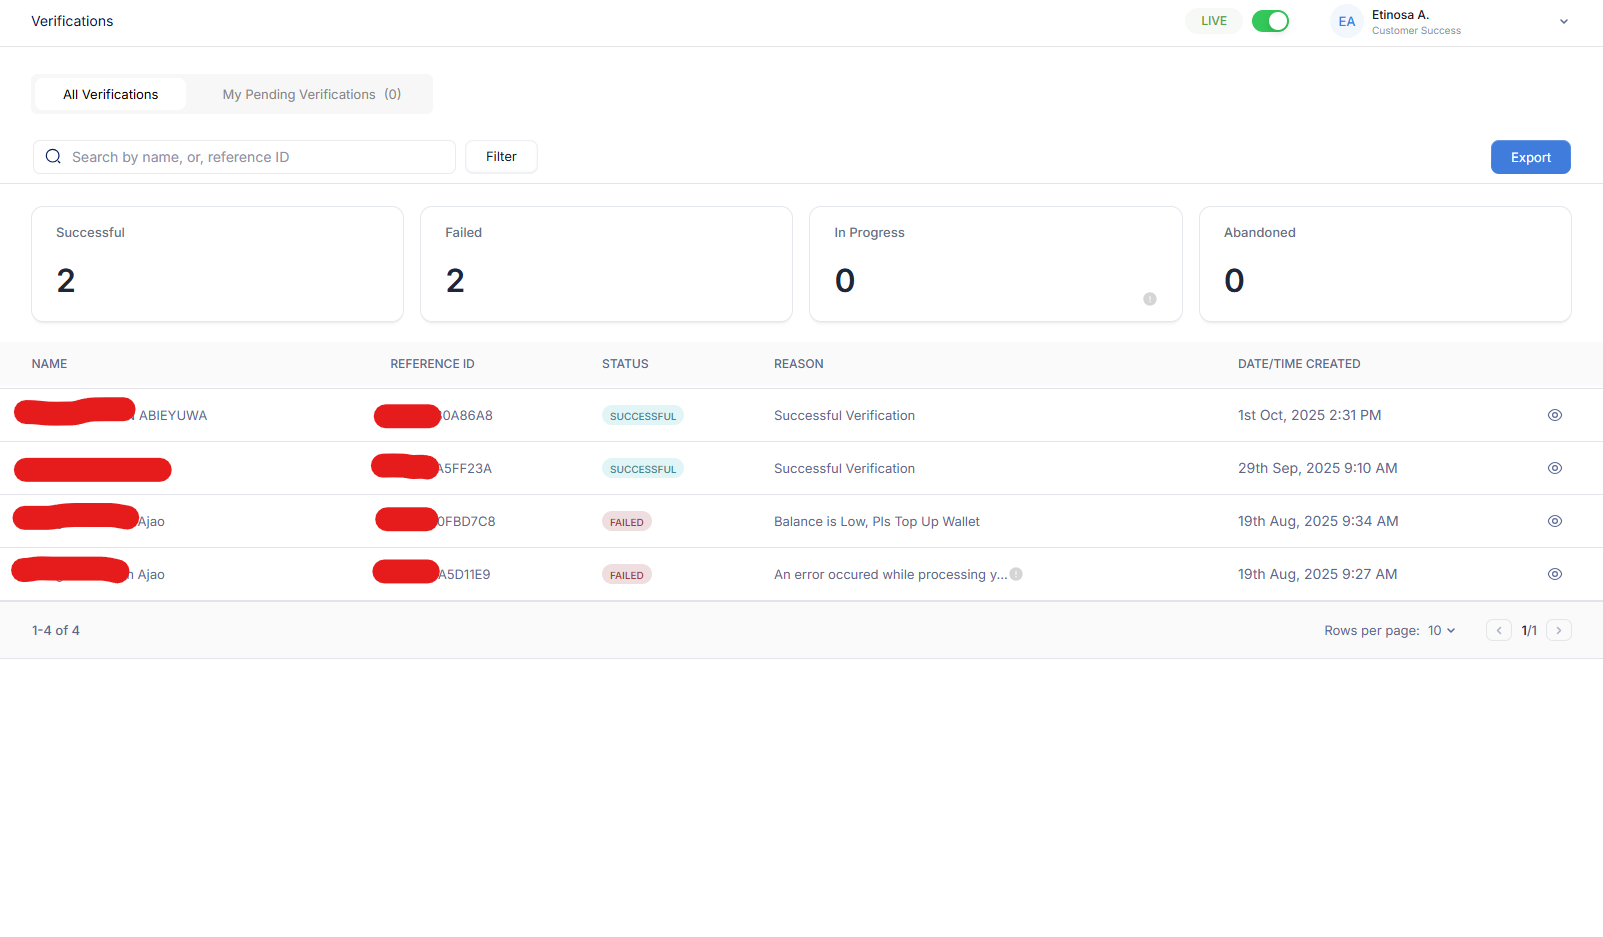Screen dimensions: 1603x937
Task: Click the Export button
Action: click(x=1530, y=157)
